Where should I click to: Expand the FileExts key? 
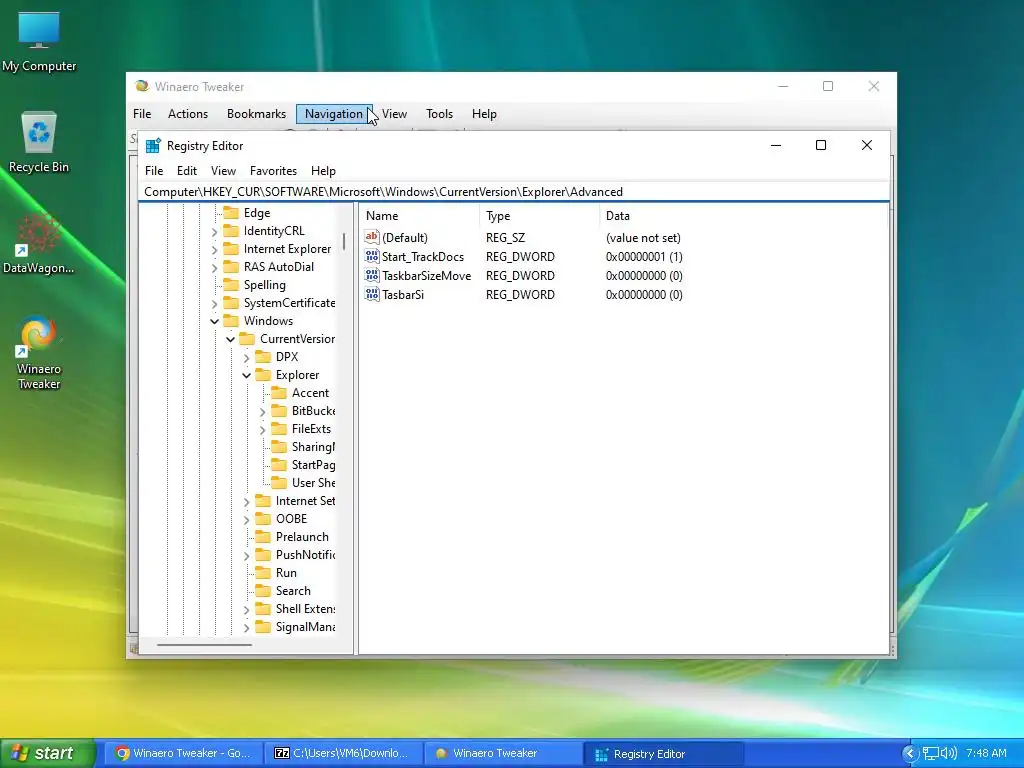(263, 429)
